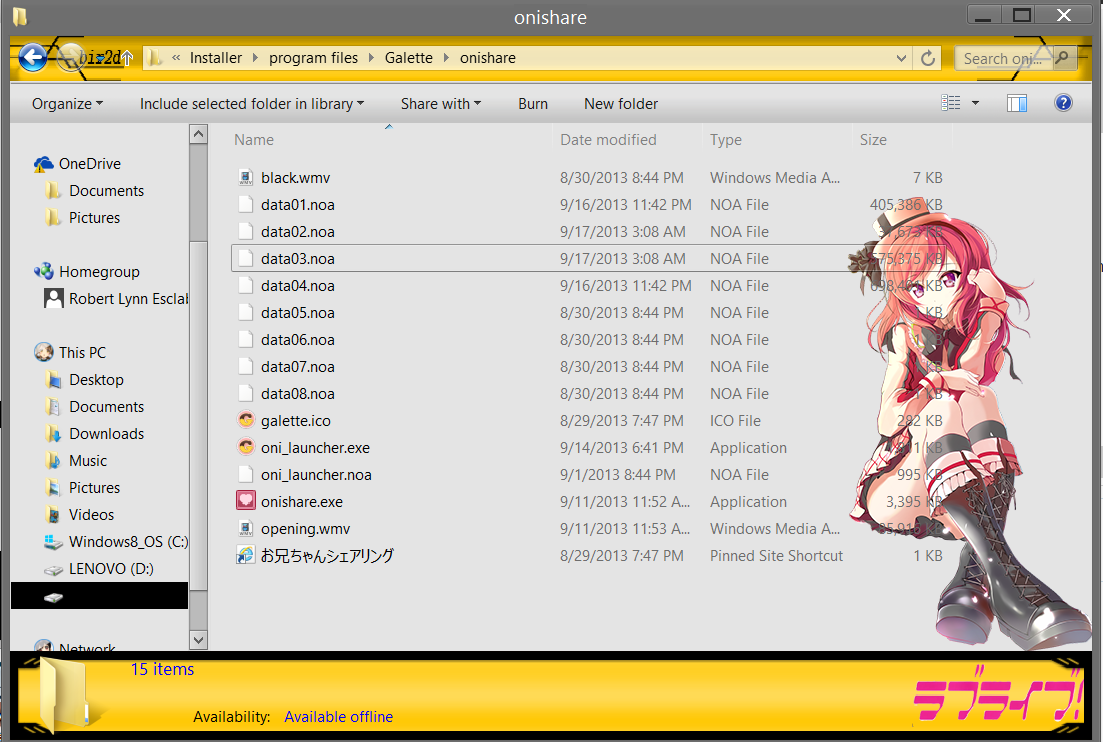Expand the chevron after Installer in path

(255, 58)
